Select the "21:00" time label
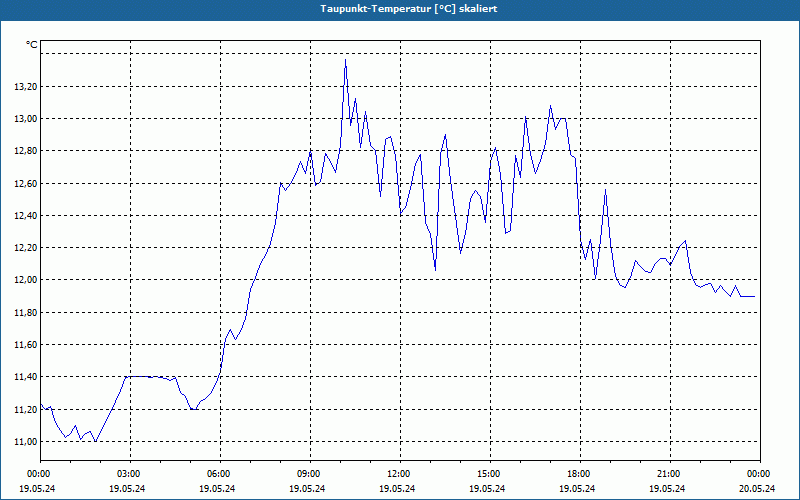Viewport: 800px width, 500px height. point(670,474)
